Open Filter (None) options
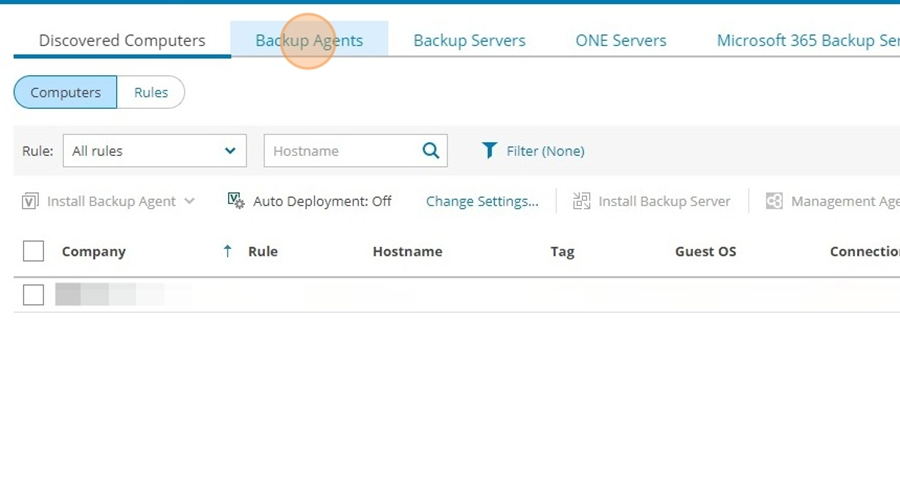 tap(545, 151)
